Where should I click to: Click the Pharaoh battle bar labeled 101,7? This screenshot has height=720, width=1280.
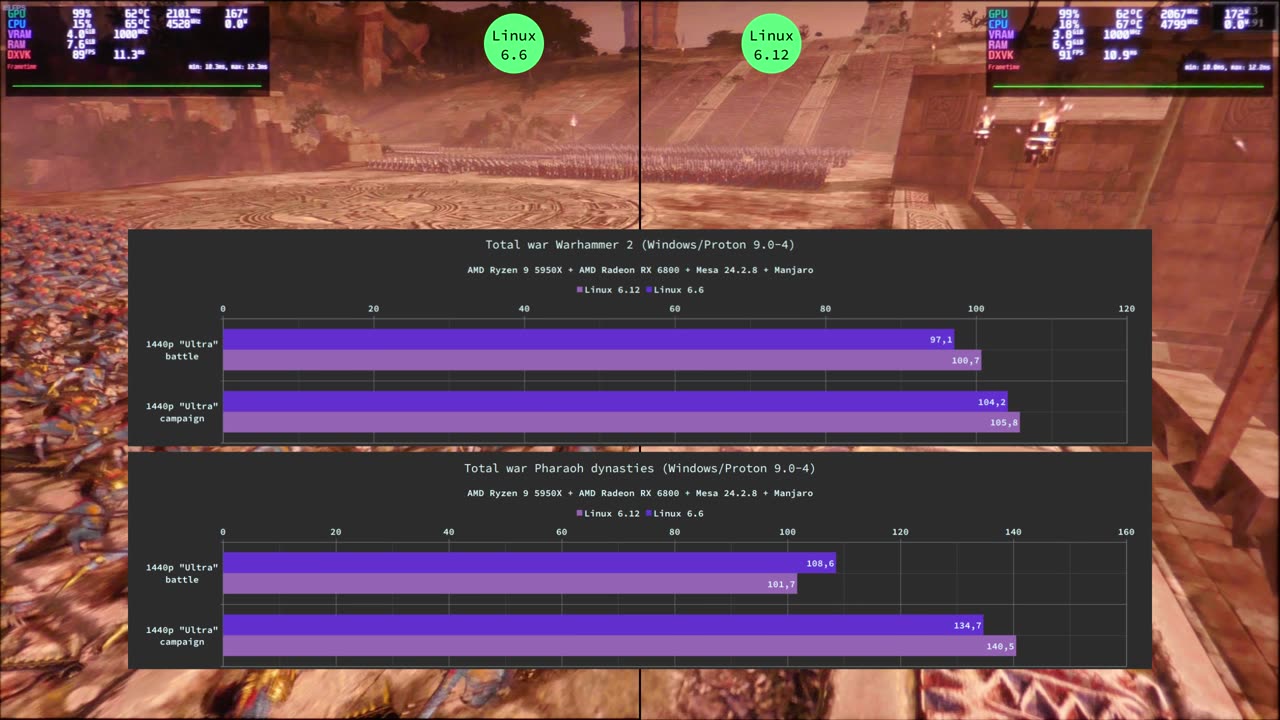[x=510, y=584]
